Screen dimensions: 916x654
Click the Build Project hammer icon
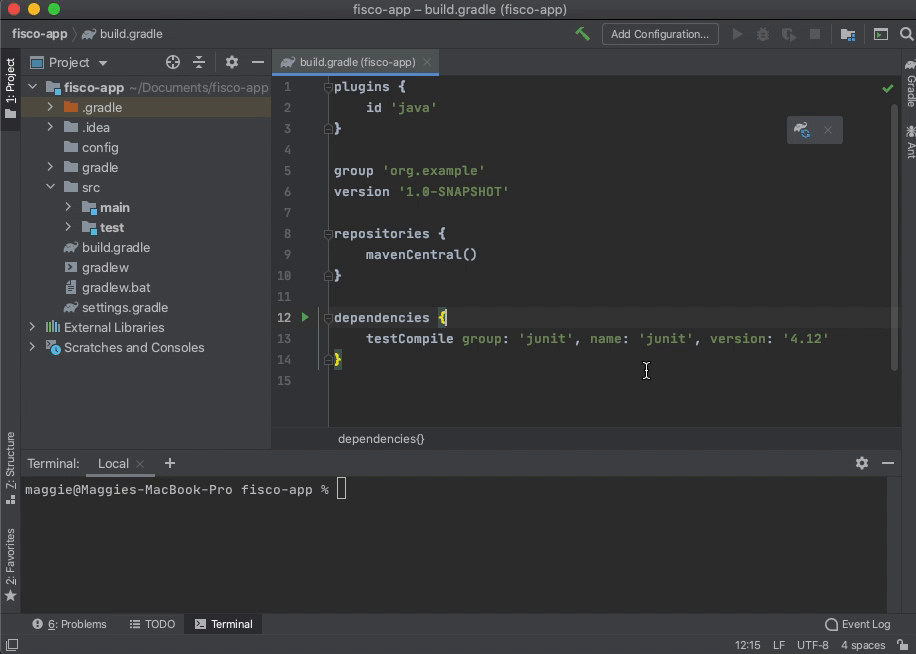(582, 34)
